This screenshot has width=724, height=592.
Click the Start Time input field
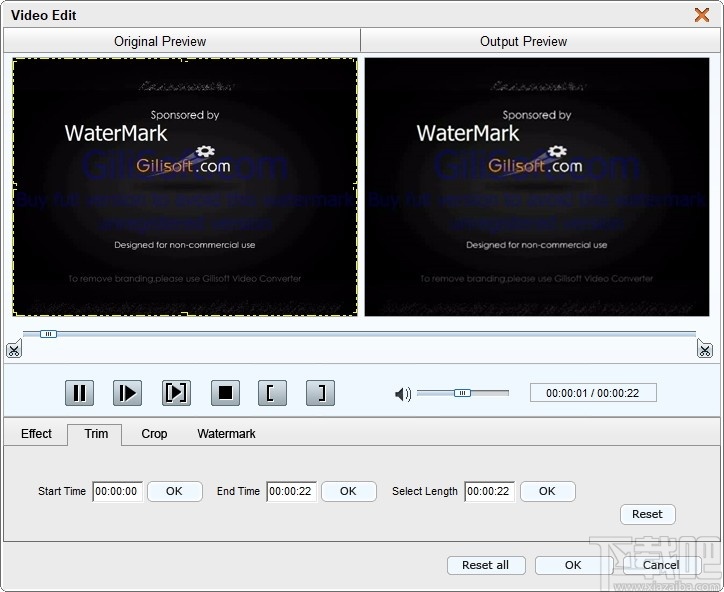[x=117, y=491]
